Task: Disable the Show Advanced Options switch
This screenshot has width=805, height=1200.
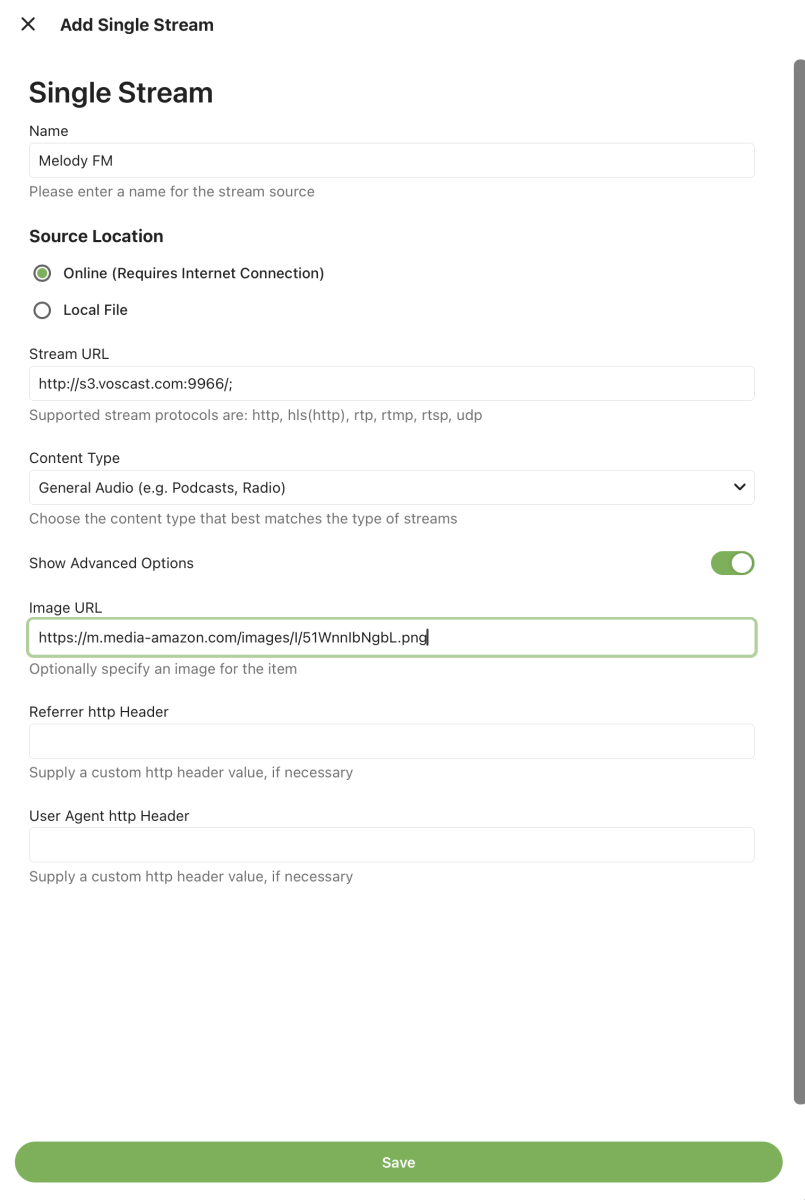Action: point(732,563)
